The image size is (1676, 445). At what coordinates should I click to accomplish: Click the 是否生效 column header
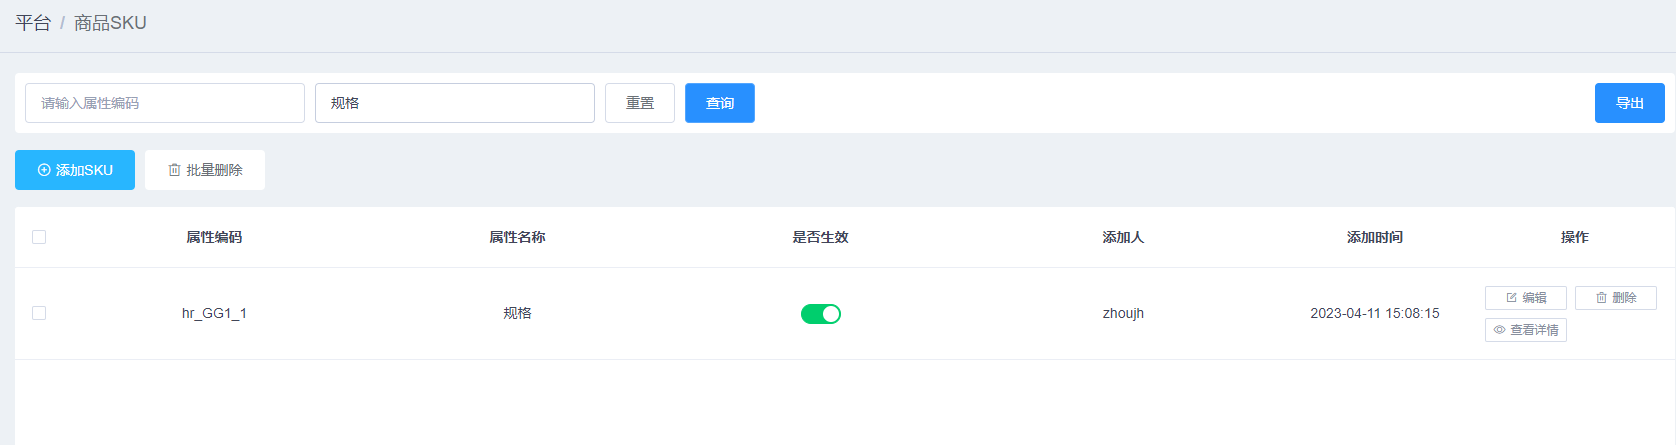point(820,237)
